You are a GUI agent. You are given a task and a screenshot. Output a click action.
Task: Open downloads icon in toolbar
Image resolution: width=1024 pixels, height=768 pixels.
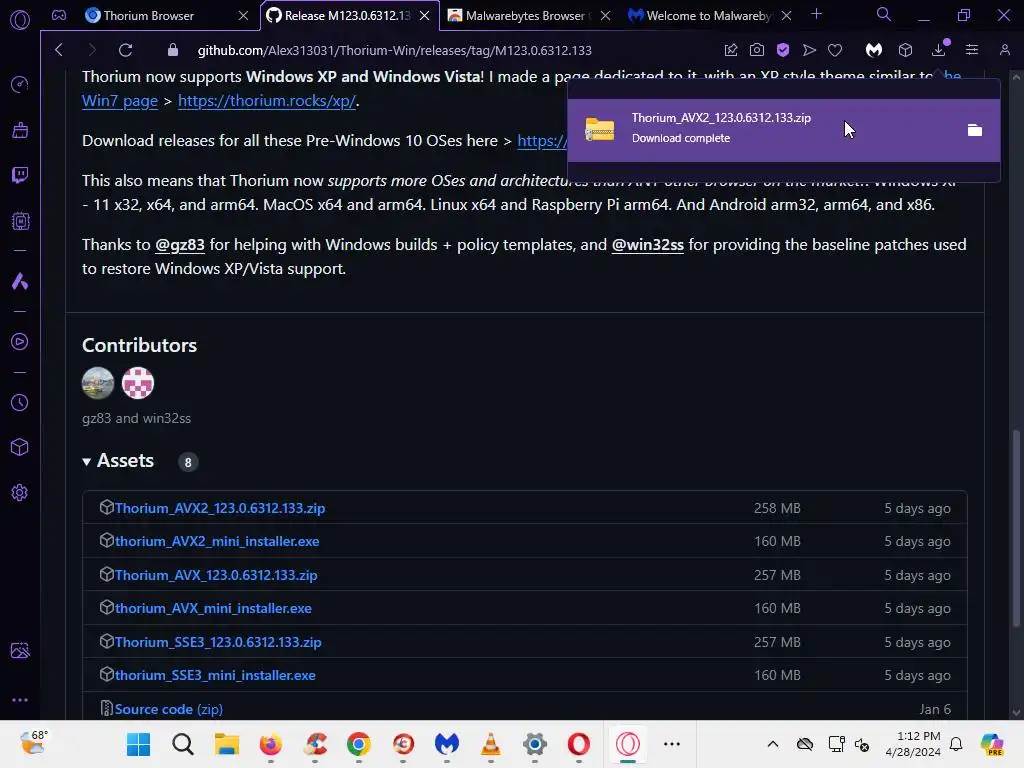pyautogui.click(x=938, y=50)
